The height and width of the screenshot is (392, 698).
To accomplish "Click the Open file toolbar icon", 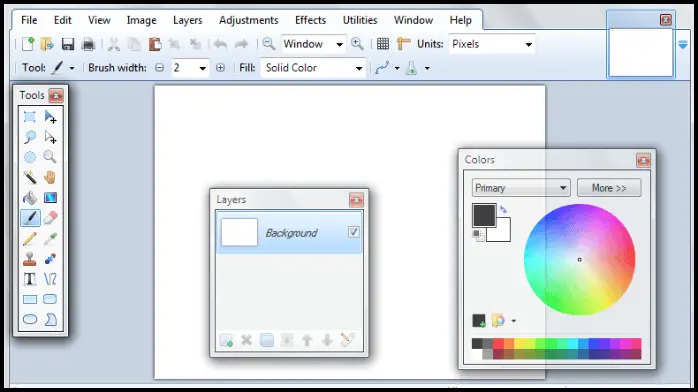I will pos(47,44).
